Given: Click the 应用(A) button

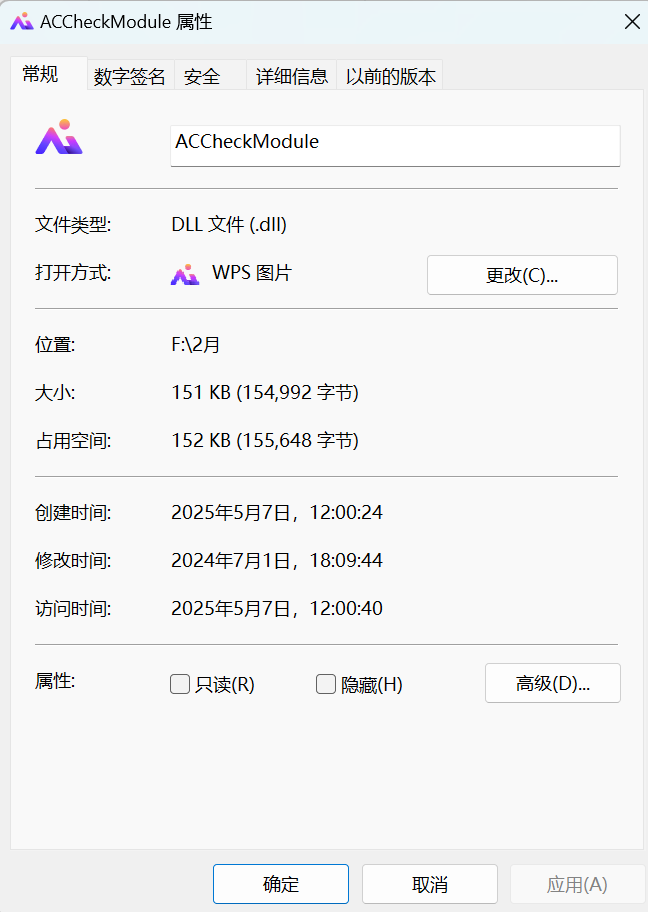Looking at the screenshot, I should pyautogui.click(x=577, y=884).
